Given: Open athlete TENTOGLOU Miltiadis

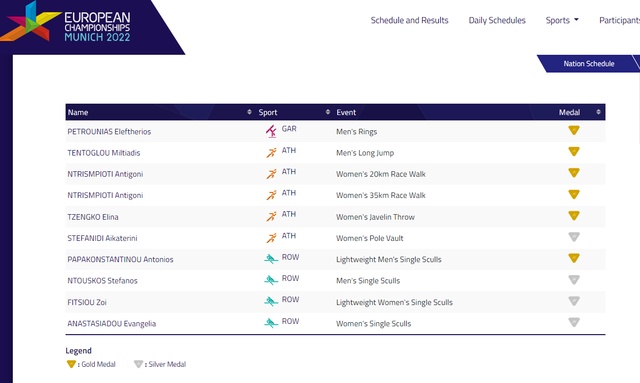Looking at the screenshot, I should coord(104,153).
